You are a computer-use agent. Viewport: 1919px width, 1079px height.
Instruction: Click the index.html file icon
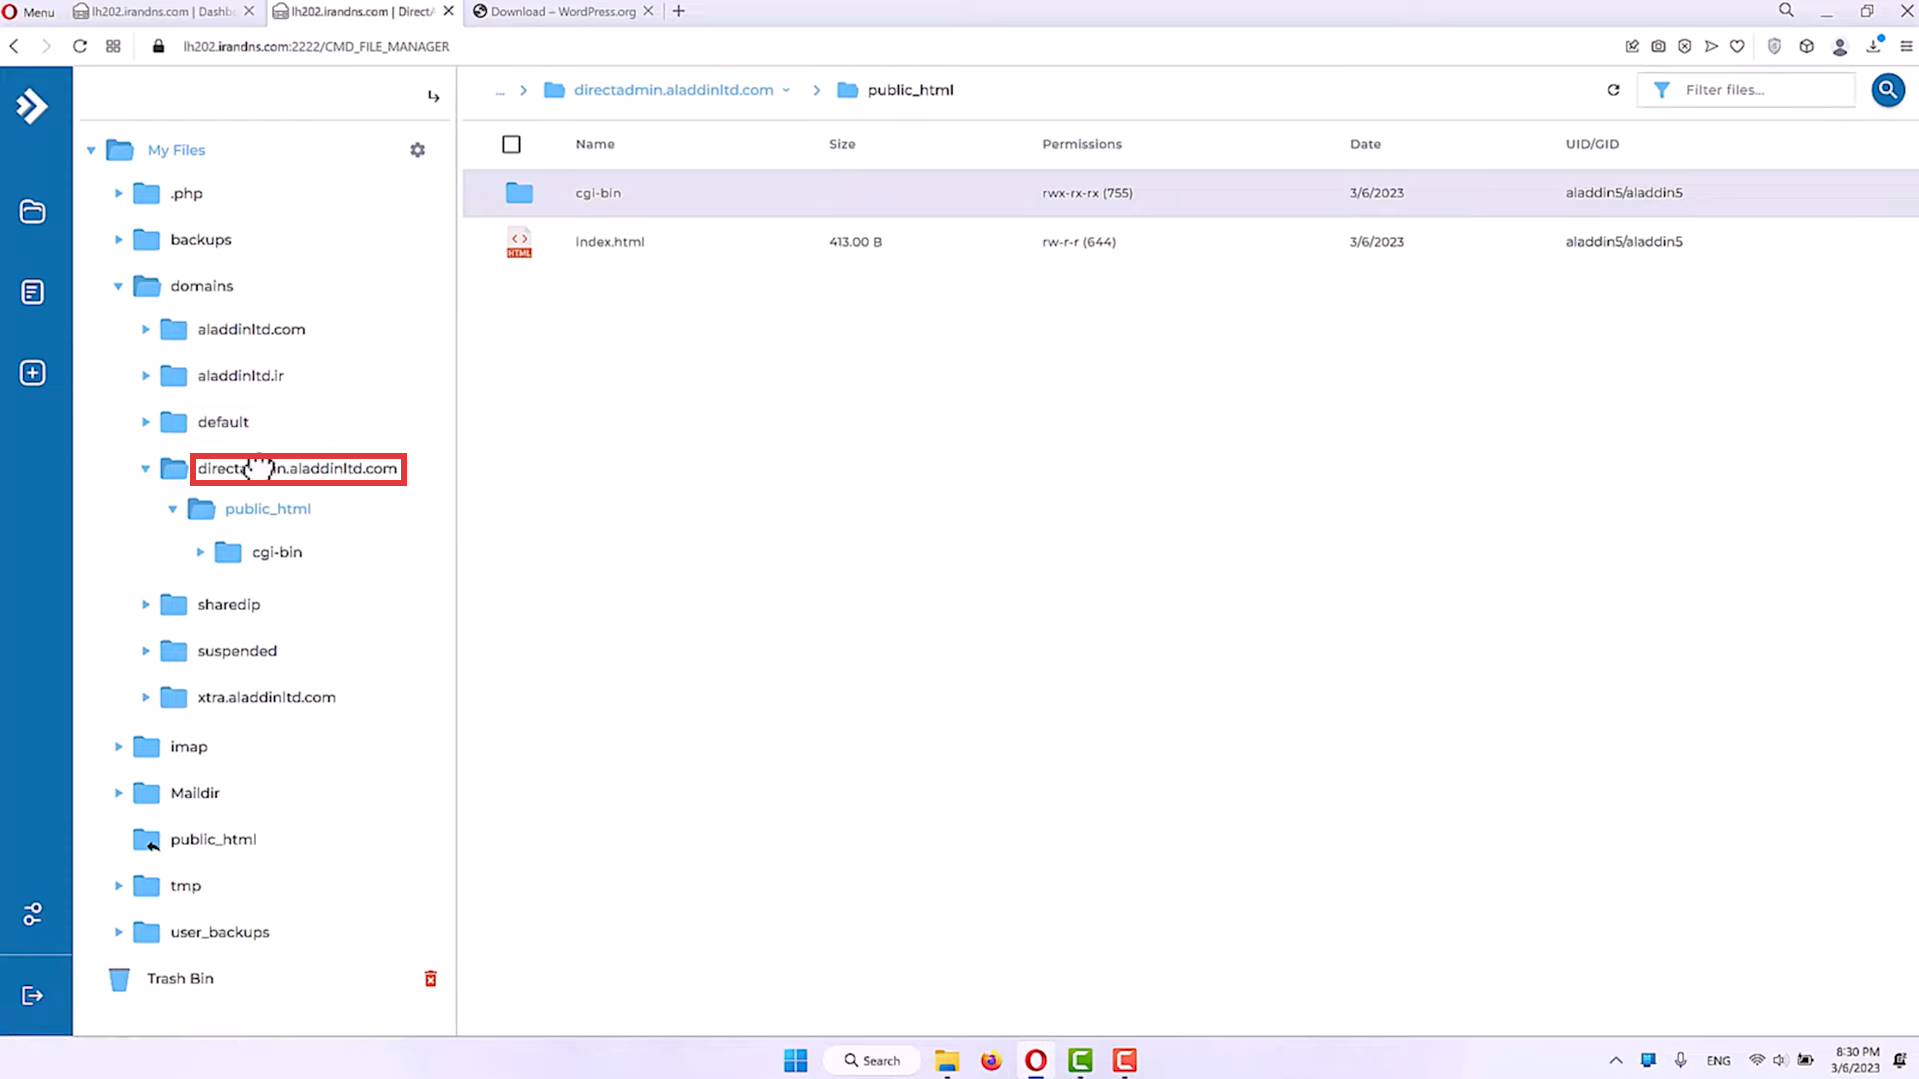pos(519,242)
